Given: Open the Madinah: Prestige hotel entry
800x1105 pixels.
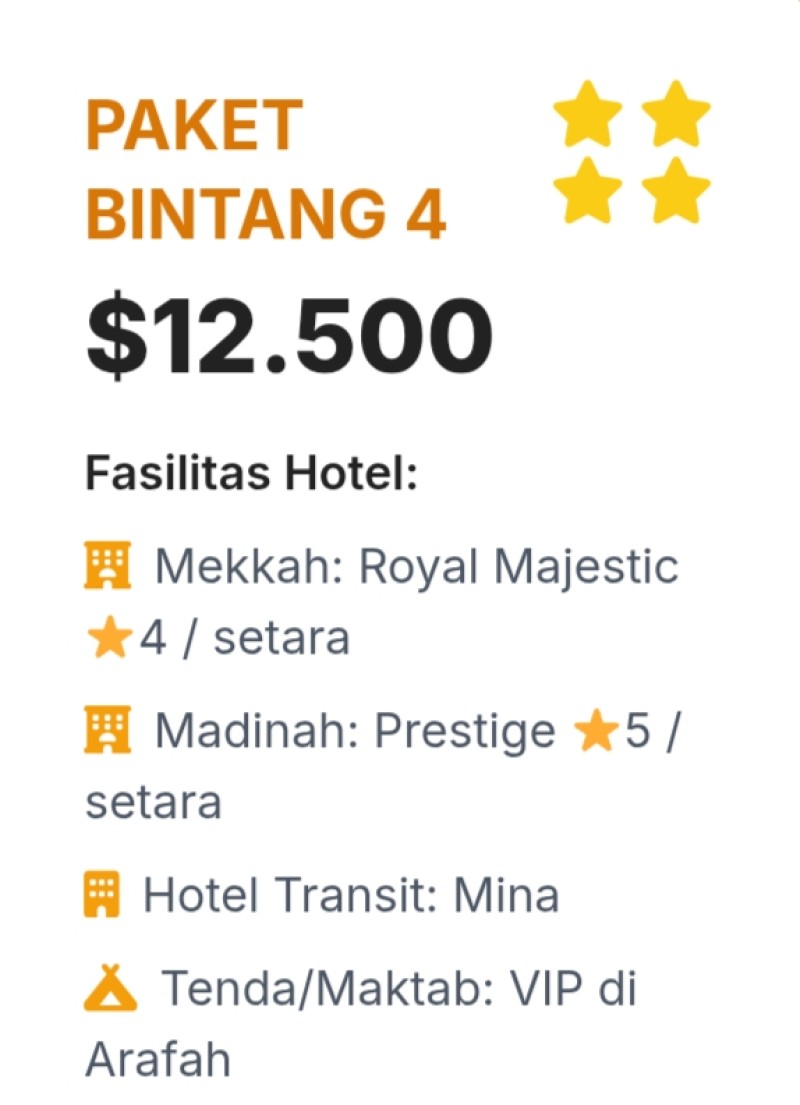Looking at the screenshot, I should 355,732.
